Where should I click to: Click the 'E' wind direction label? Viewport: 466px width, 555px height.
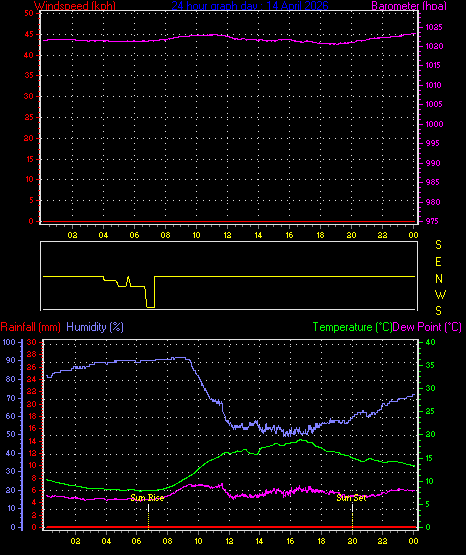pyautogui.click(x=438, y=262)
